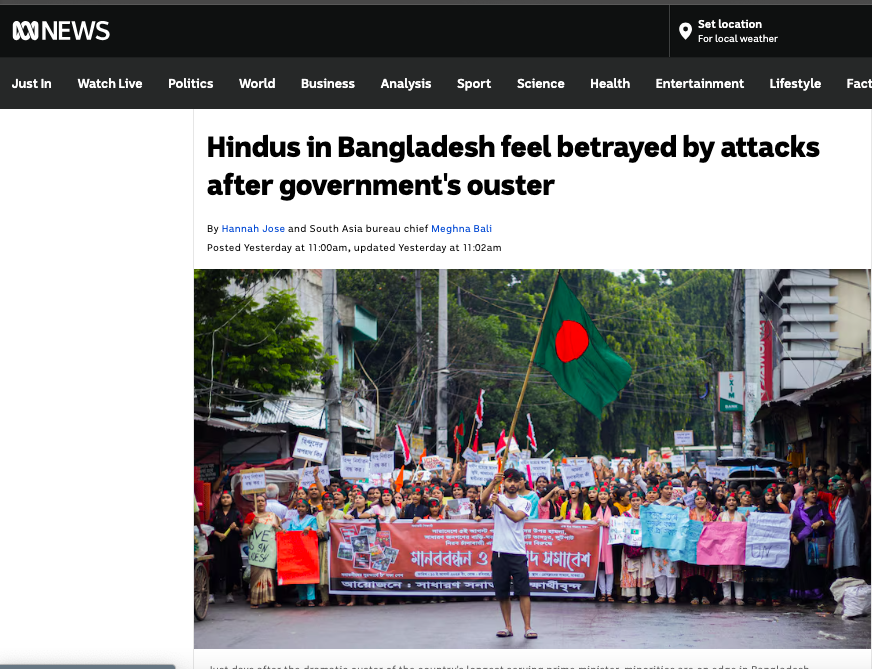This screenshot has height=669, width=872.
Task: Open author Hannah Jose's profile link
Action: pos(253,229)
